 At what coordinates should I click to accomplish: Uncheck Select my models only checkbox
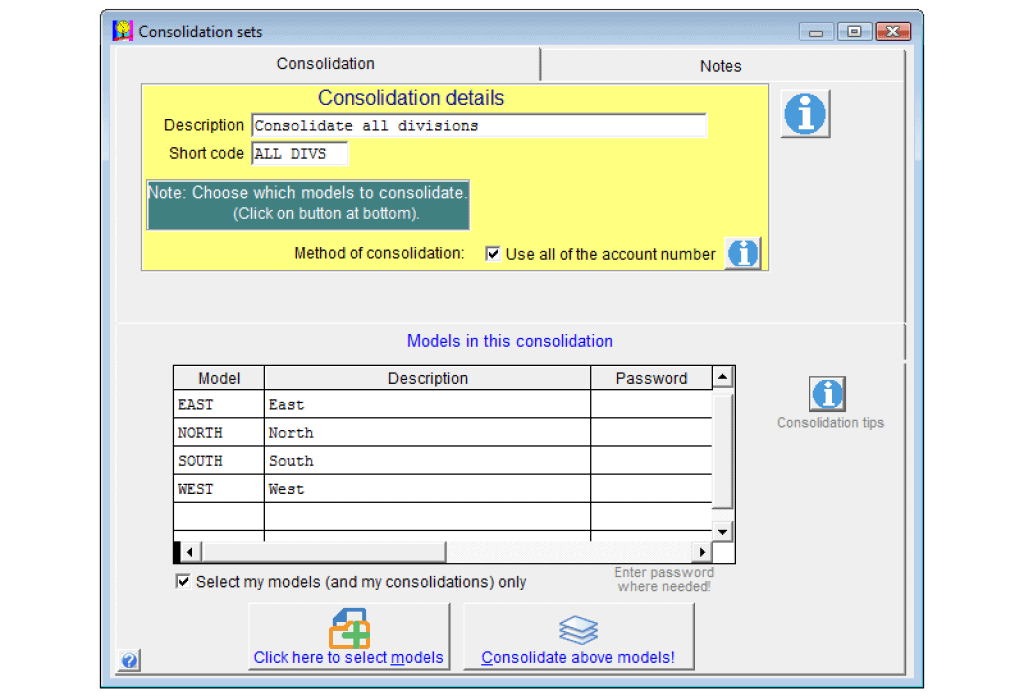(x=183, y=581)
